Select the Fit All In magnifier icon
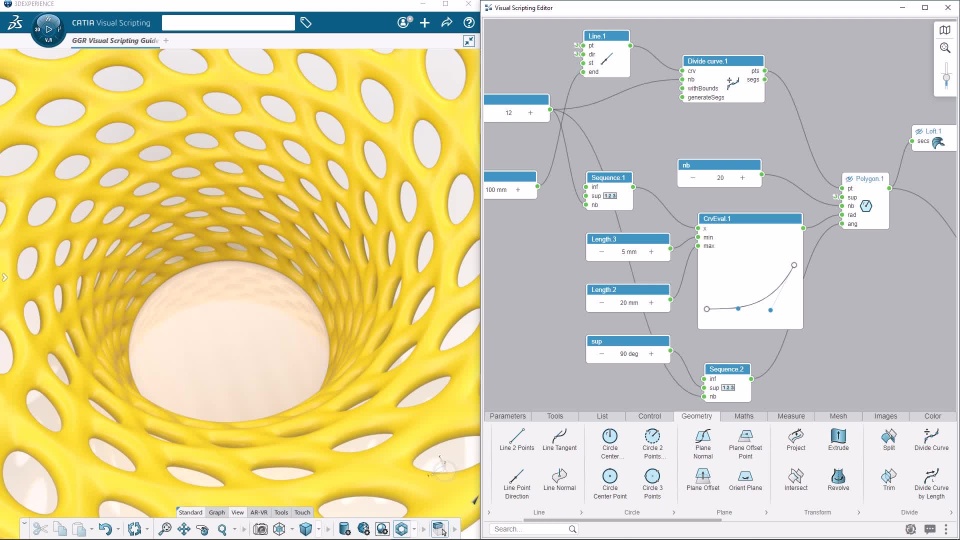 [x=165, y=528]
